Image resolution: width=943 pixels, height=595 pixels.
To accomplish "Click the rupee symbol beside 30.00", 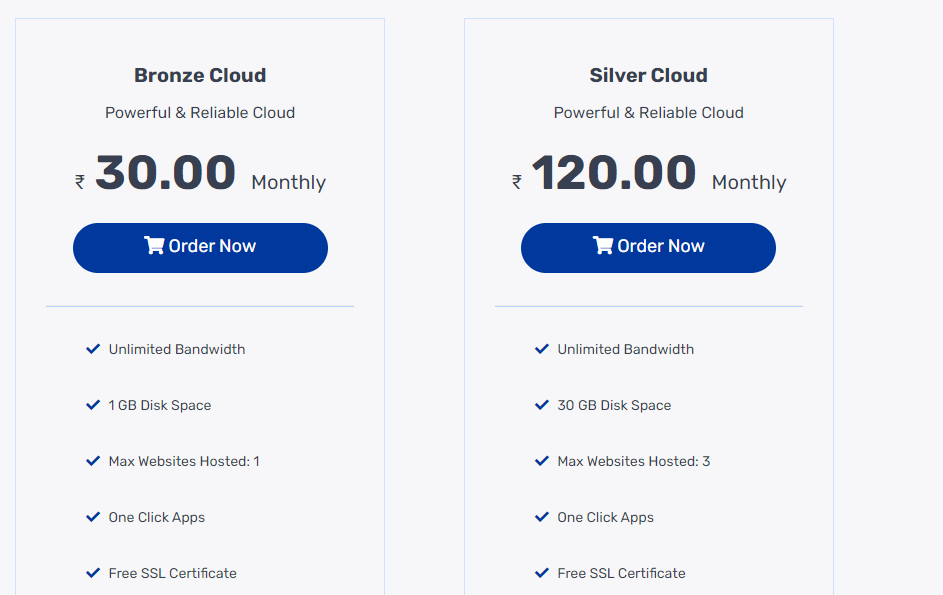I will click(x=80, y=182).
